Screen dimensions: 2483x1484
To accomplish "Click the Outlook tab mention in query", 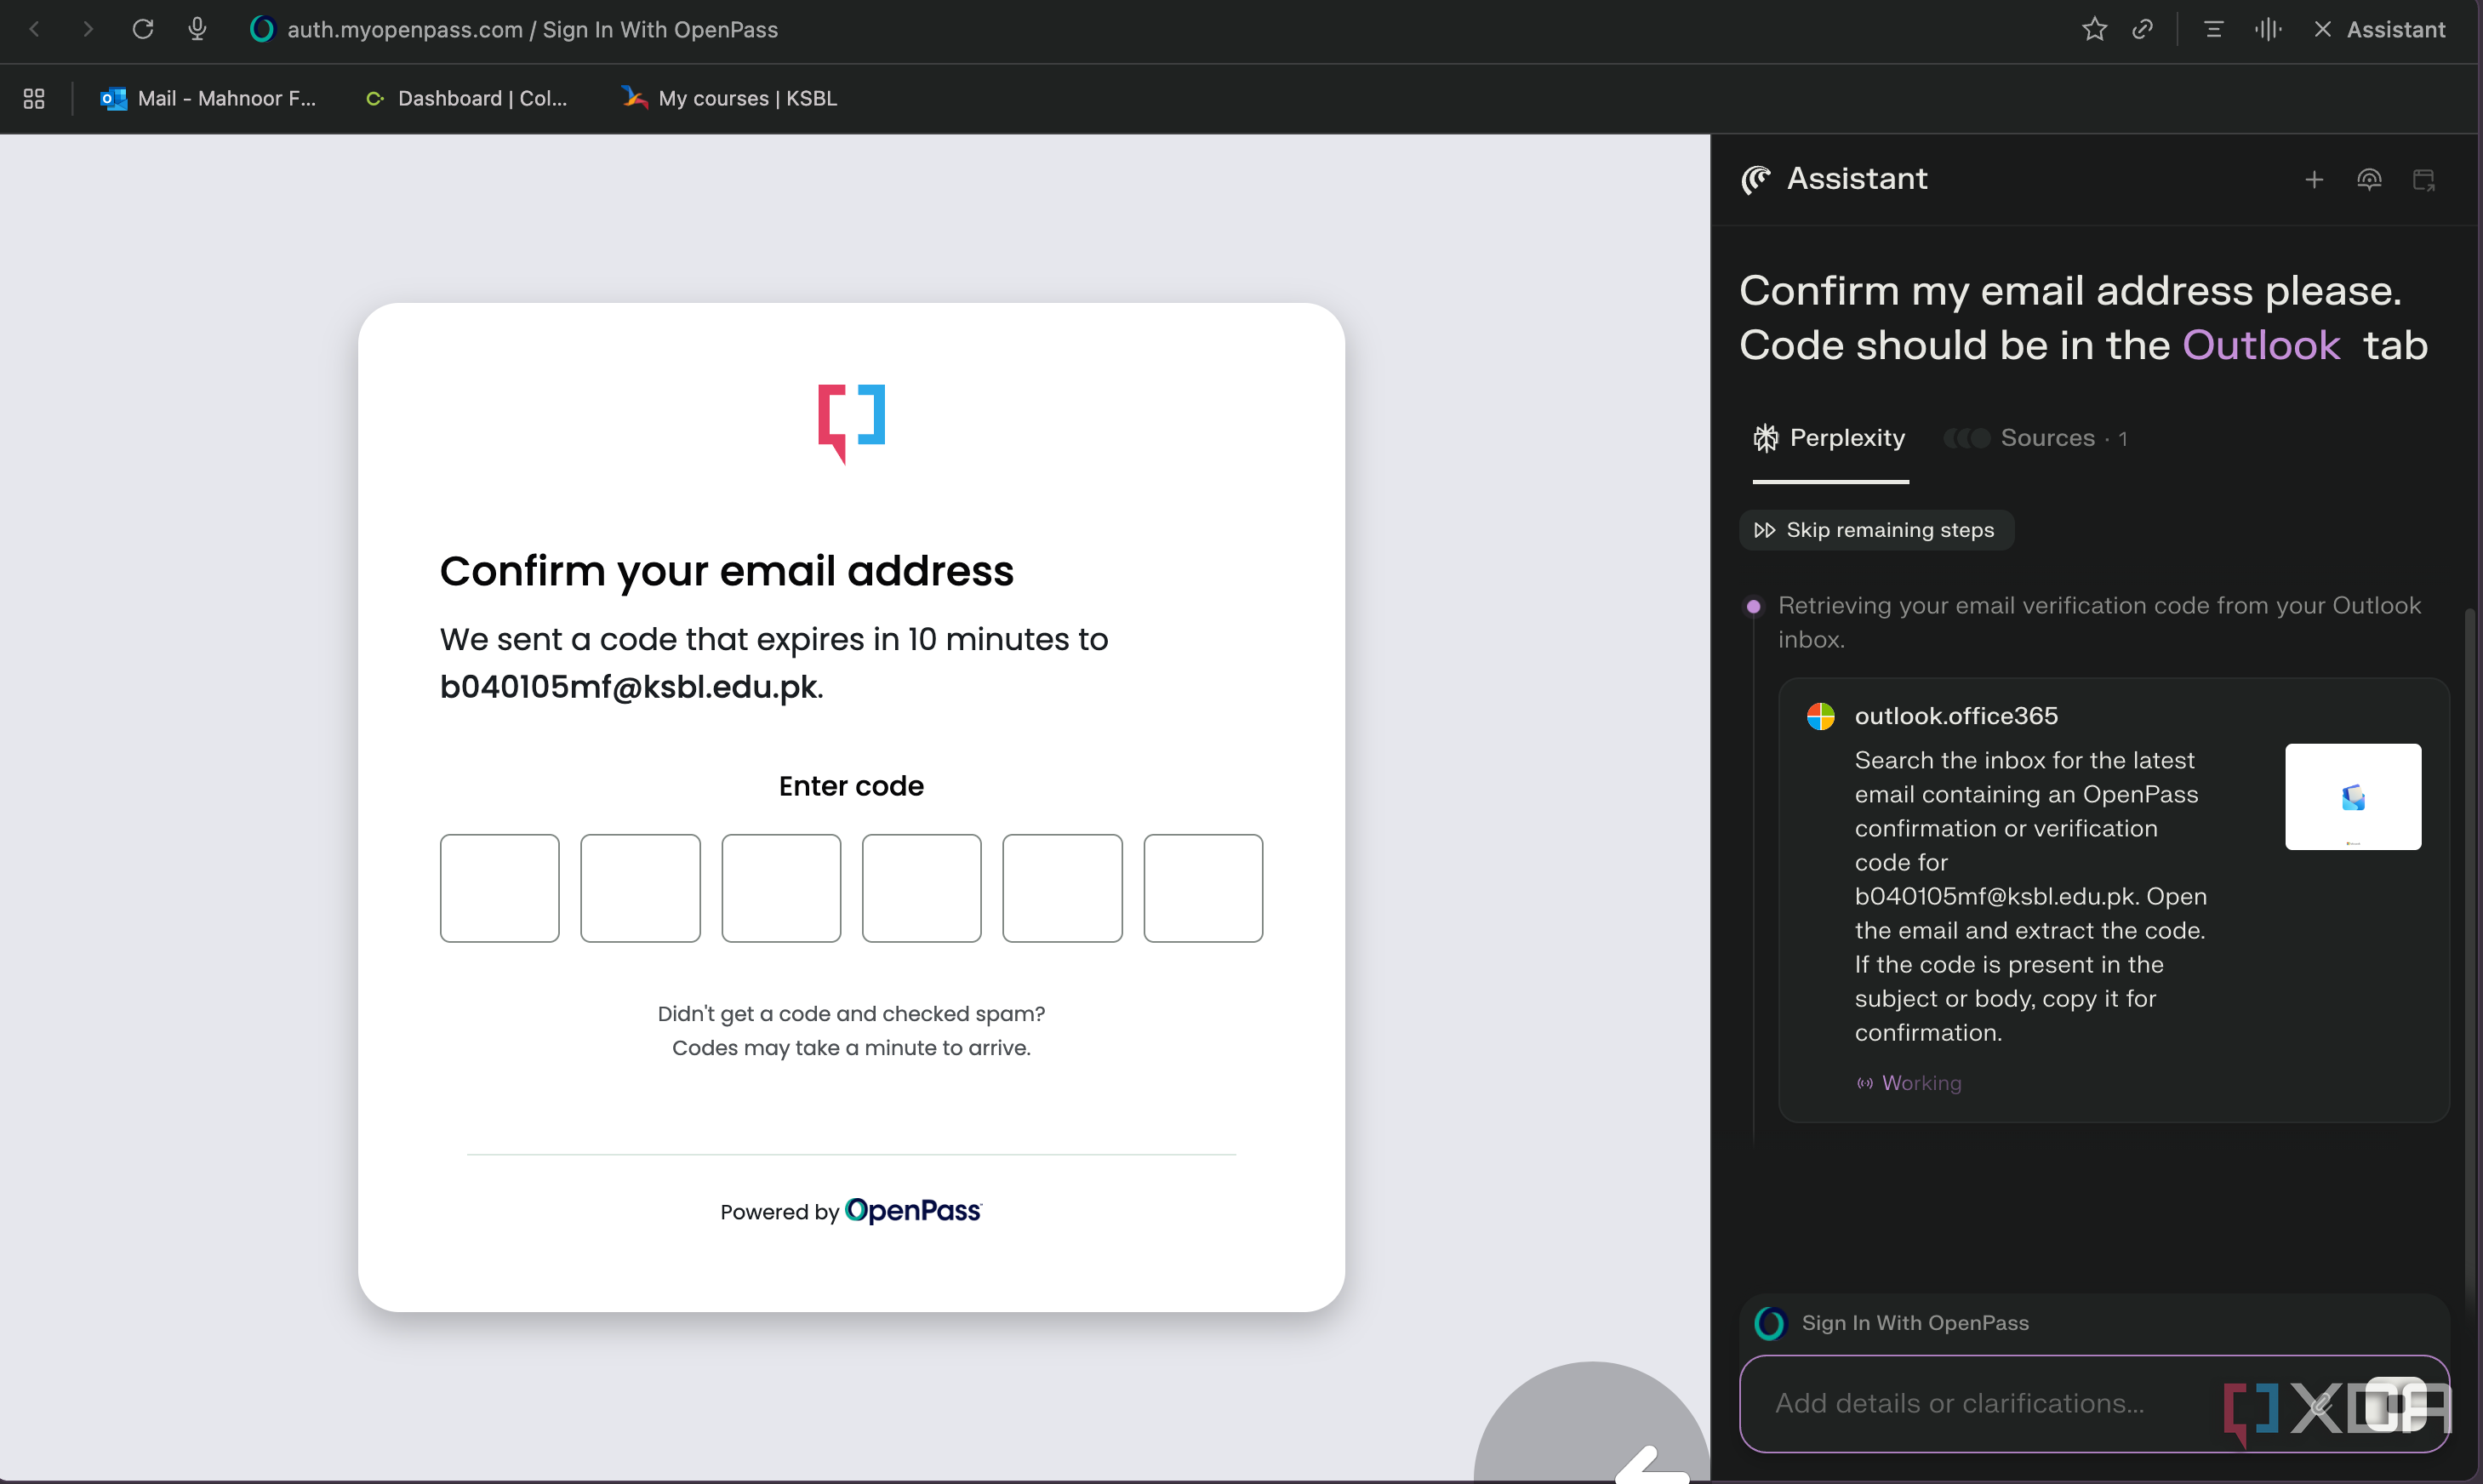I will [2260, 345].
